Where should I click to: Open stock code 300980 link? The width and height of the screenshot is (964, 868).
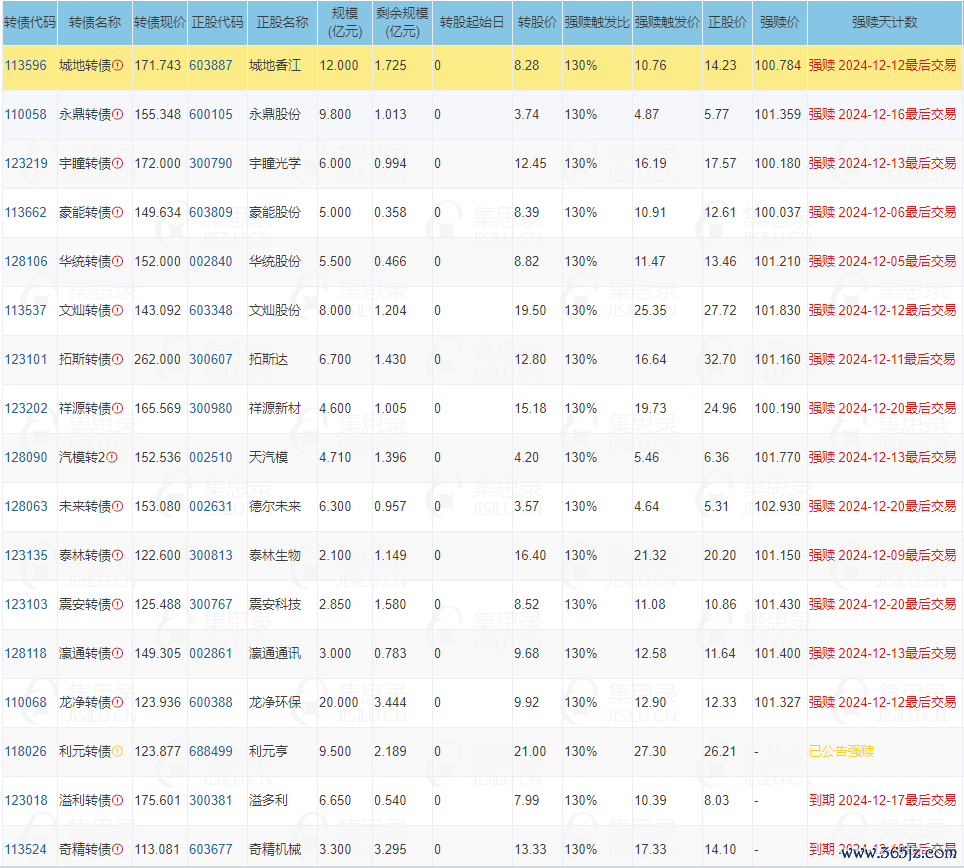211,408
